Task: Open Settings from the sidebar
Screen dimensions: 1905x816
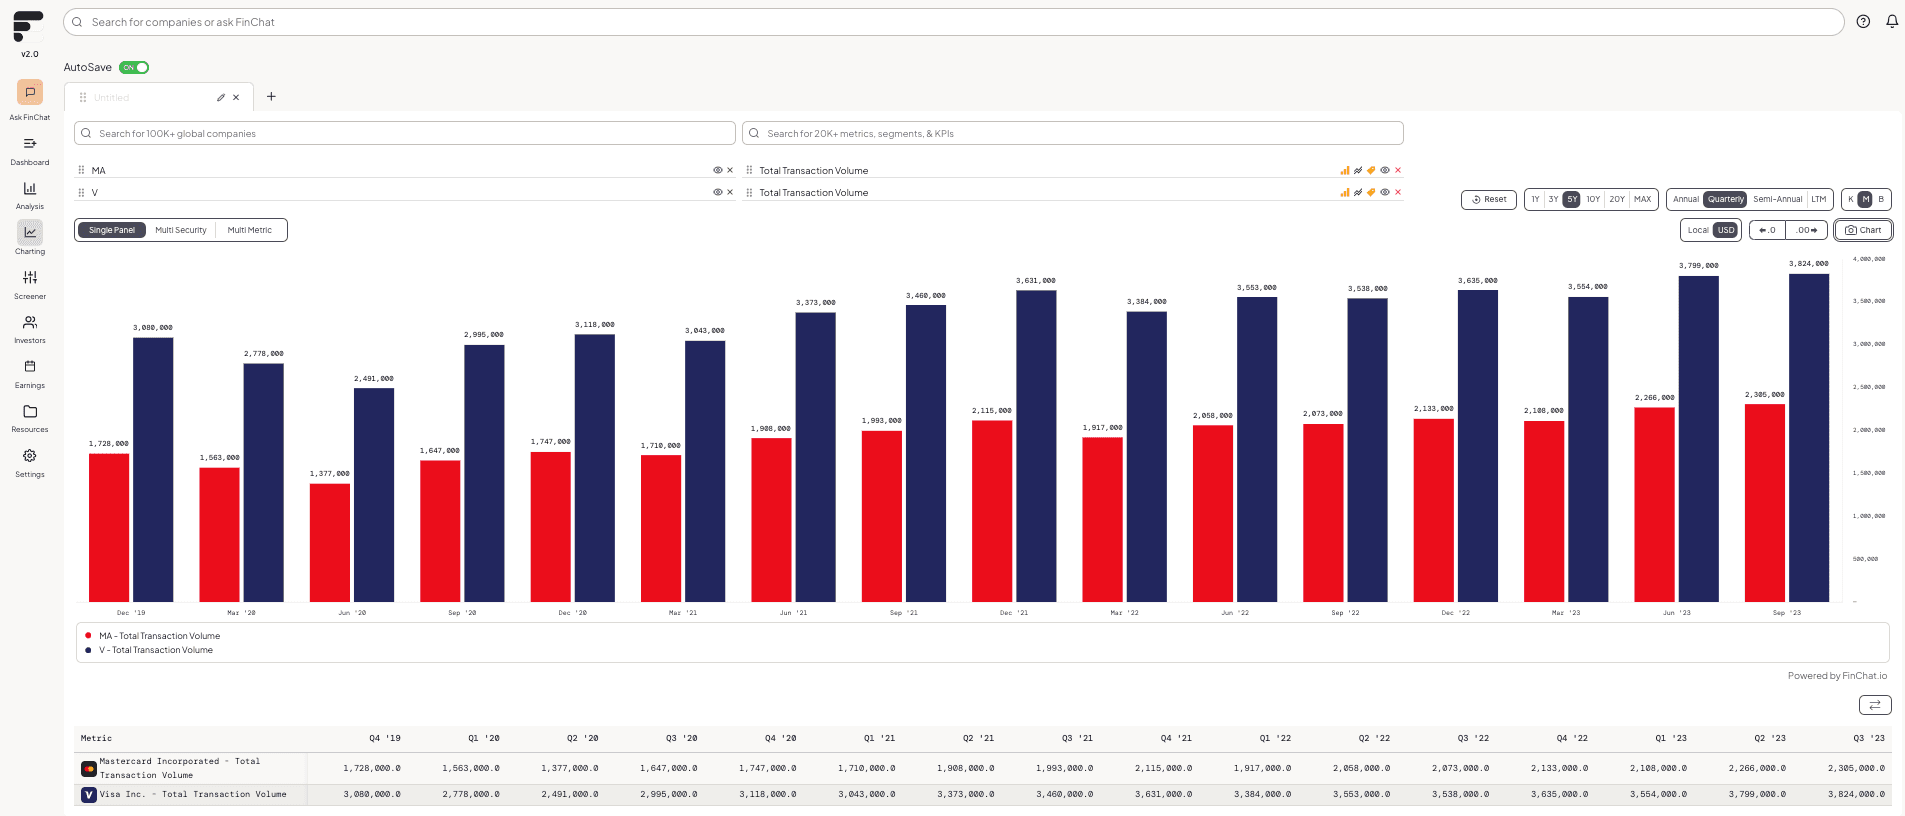Action: click(x=30, y=456)
